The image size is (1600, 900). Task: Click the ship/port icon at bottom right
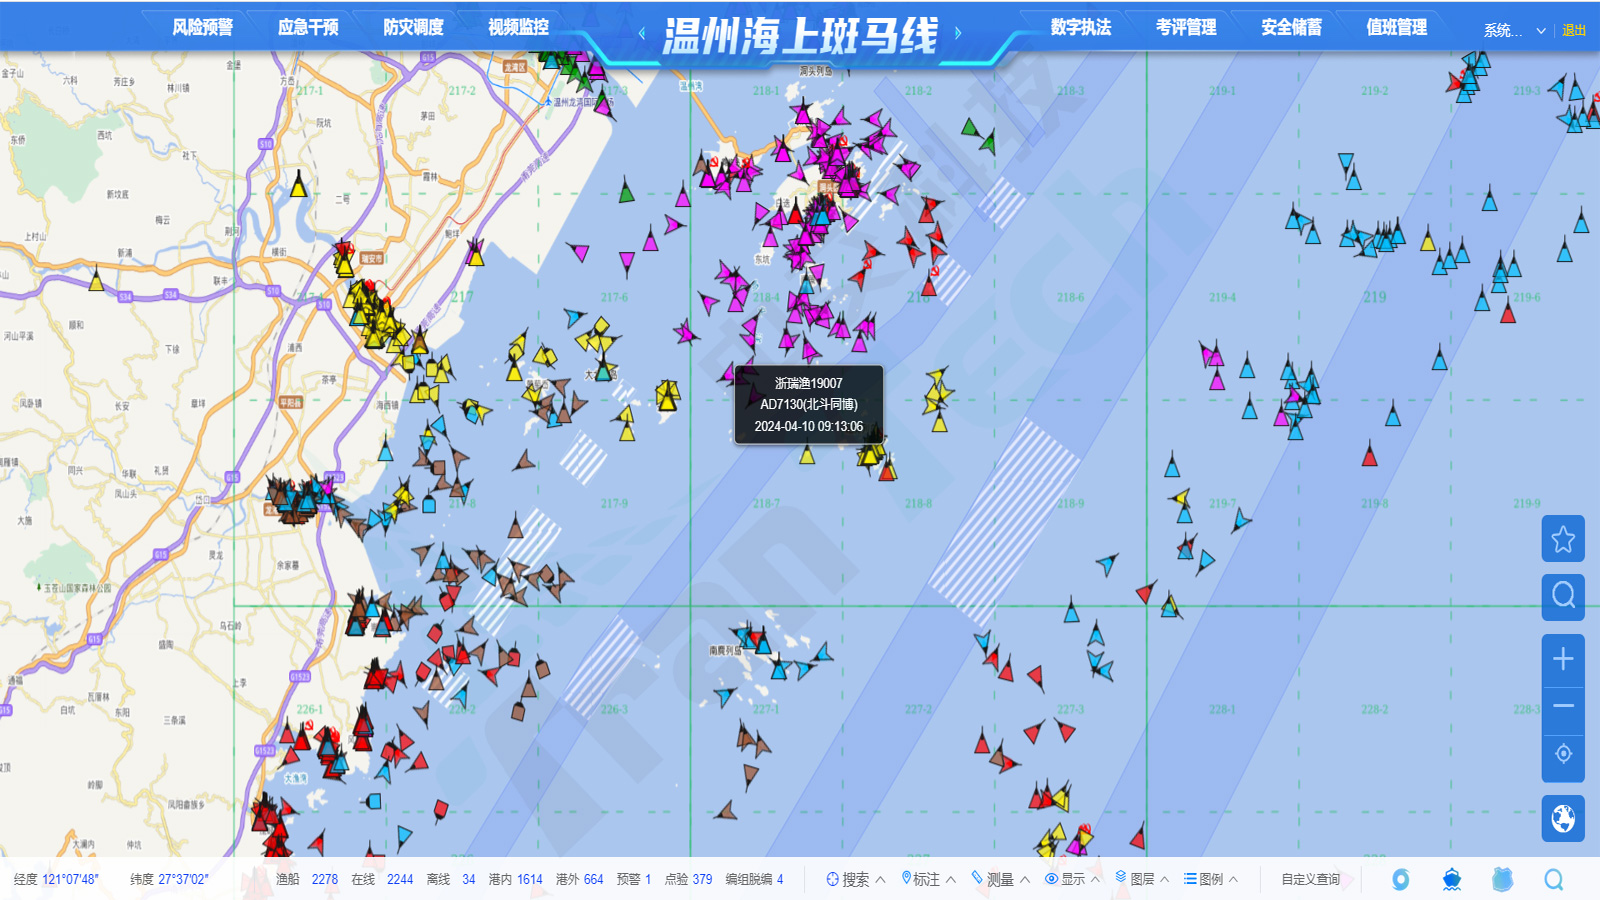pos(1453,879)
